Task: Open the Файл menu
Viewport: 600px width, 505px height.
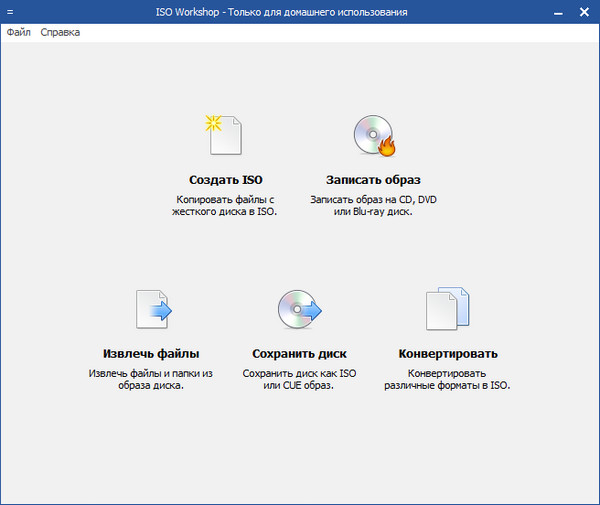Action: tap(18, 32)
